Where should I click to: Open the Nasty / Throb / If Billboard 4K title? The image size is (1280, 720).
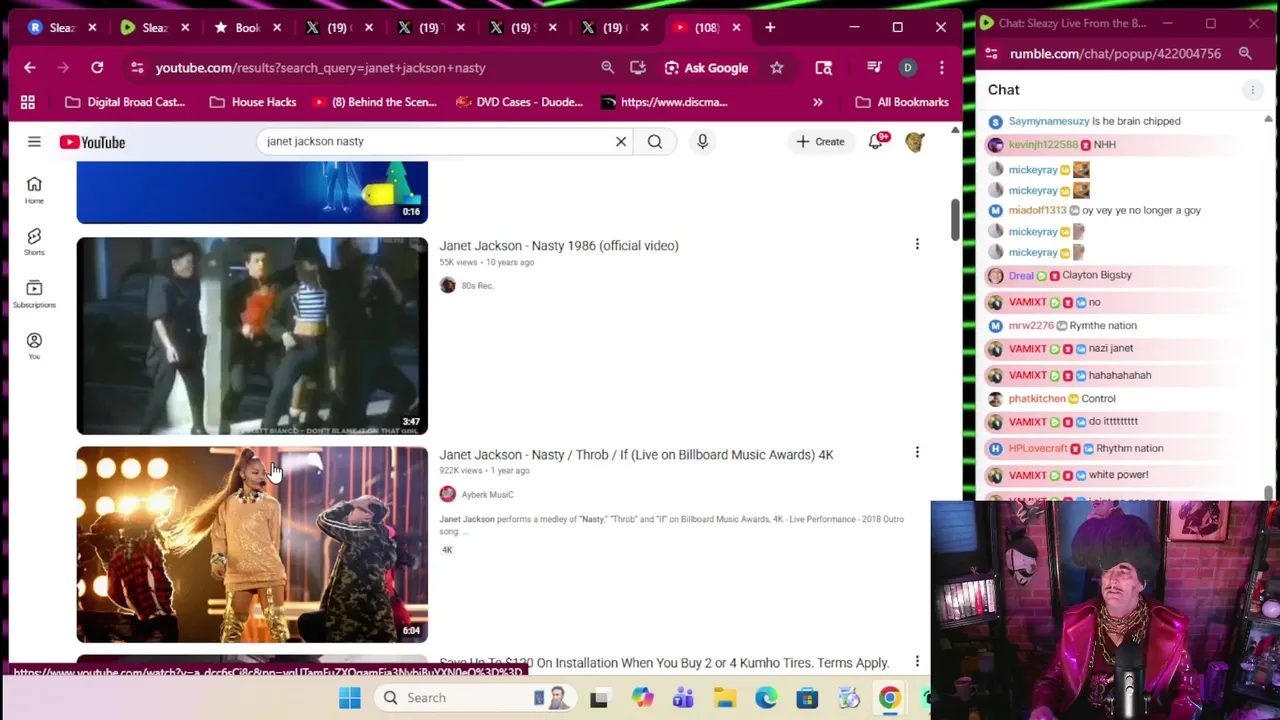(636, 454)
